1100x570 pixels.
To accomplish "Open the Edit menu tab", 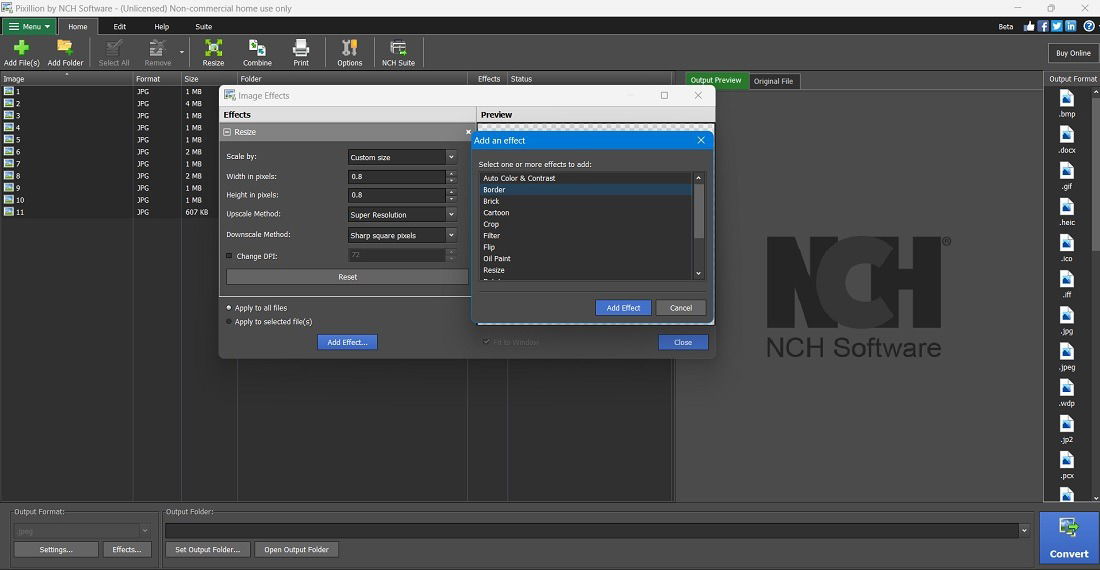I will pos(120,27).
